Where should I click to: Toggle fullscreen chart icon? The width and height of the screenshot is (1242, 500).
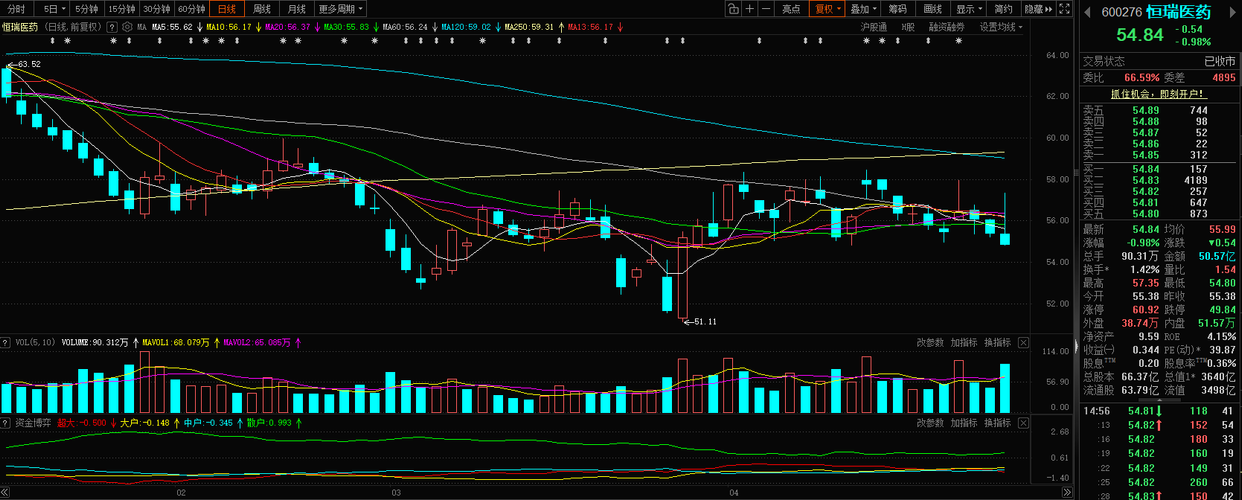(1064, 8)
